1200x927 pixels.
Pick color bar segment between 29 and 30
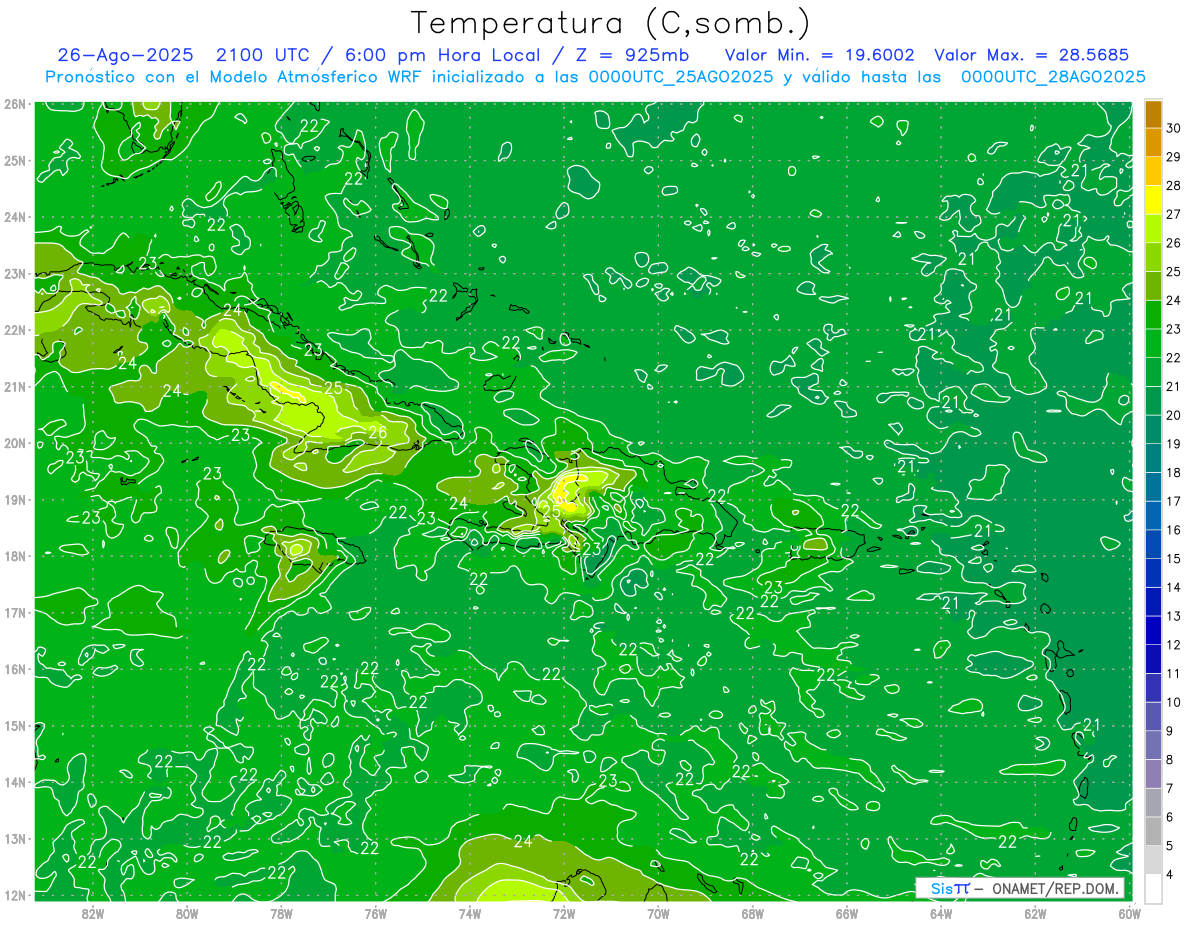(1153, 143)
